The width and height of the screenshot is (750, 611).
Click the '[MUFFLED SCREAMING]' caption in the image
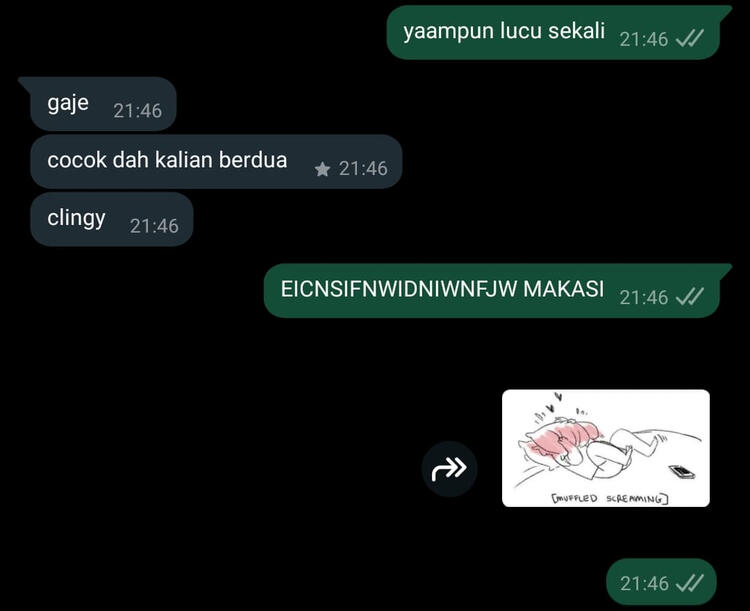610,499
